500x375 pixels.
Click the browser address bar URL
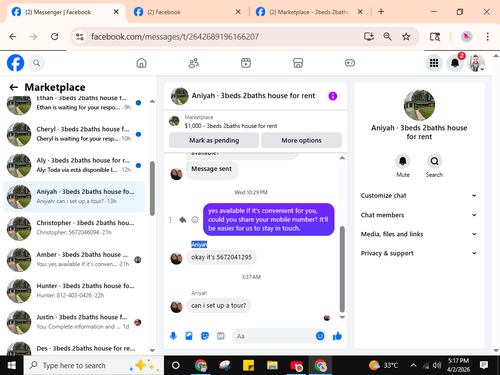[175, 37]
